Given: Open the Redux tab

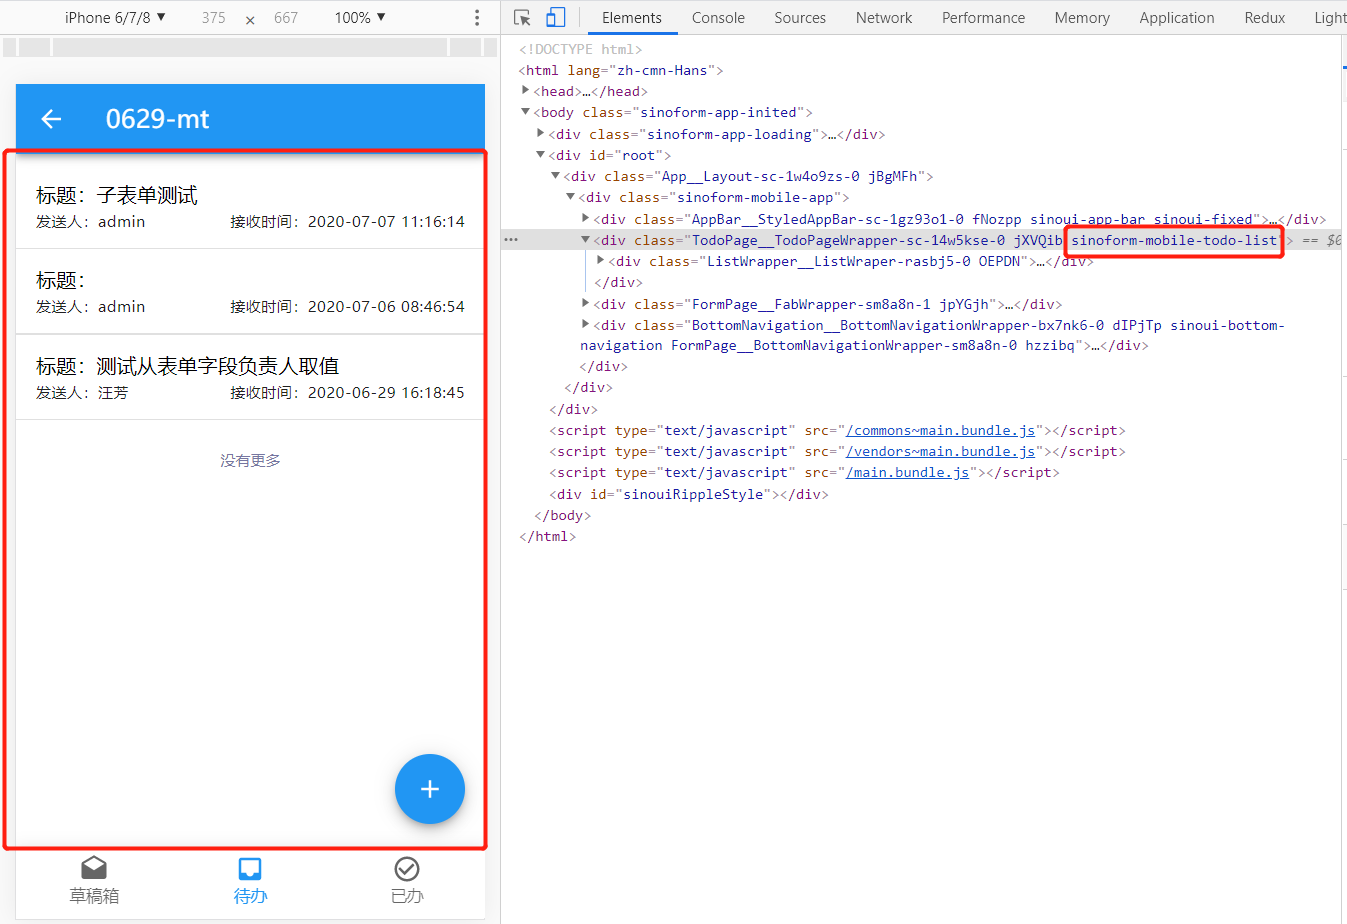Looking at the screenshot, I should pos(1265,17).
